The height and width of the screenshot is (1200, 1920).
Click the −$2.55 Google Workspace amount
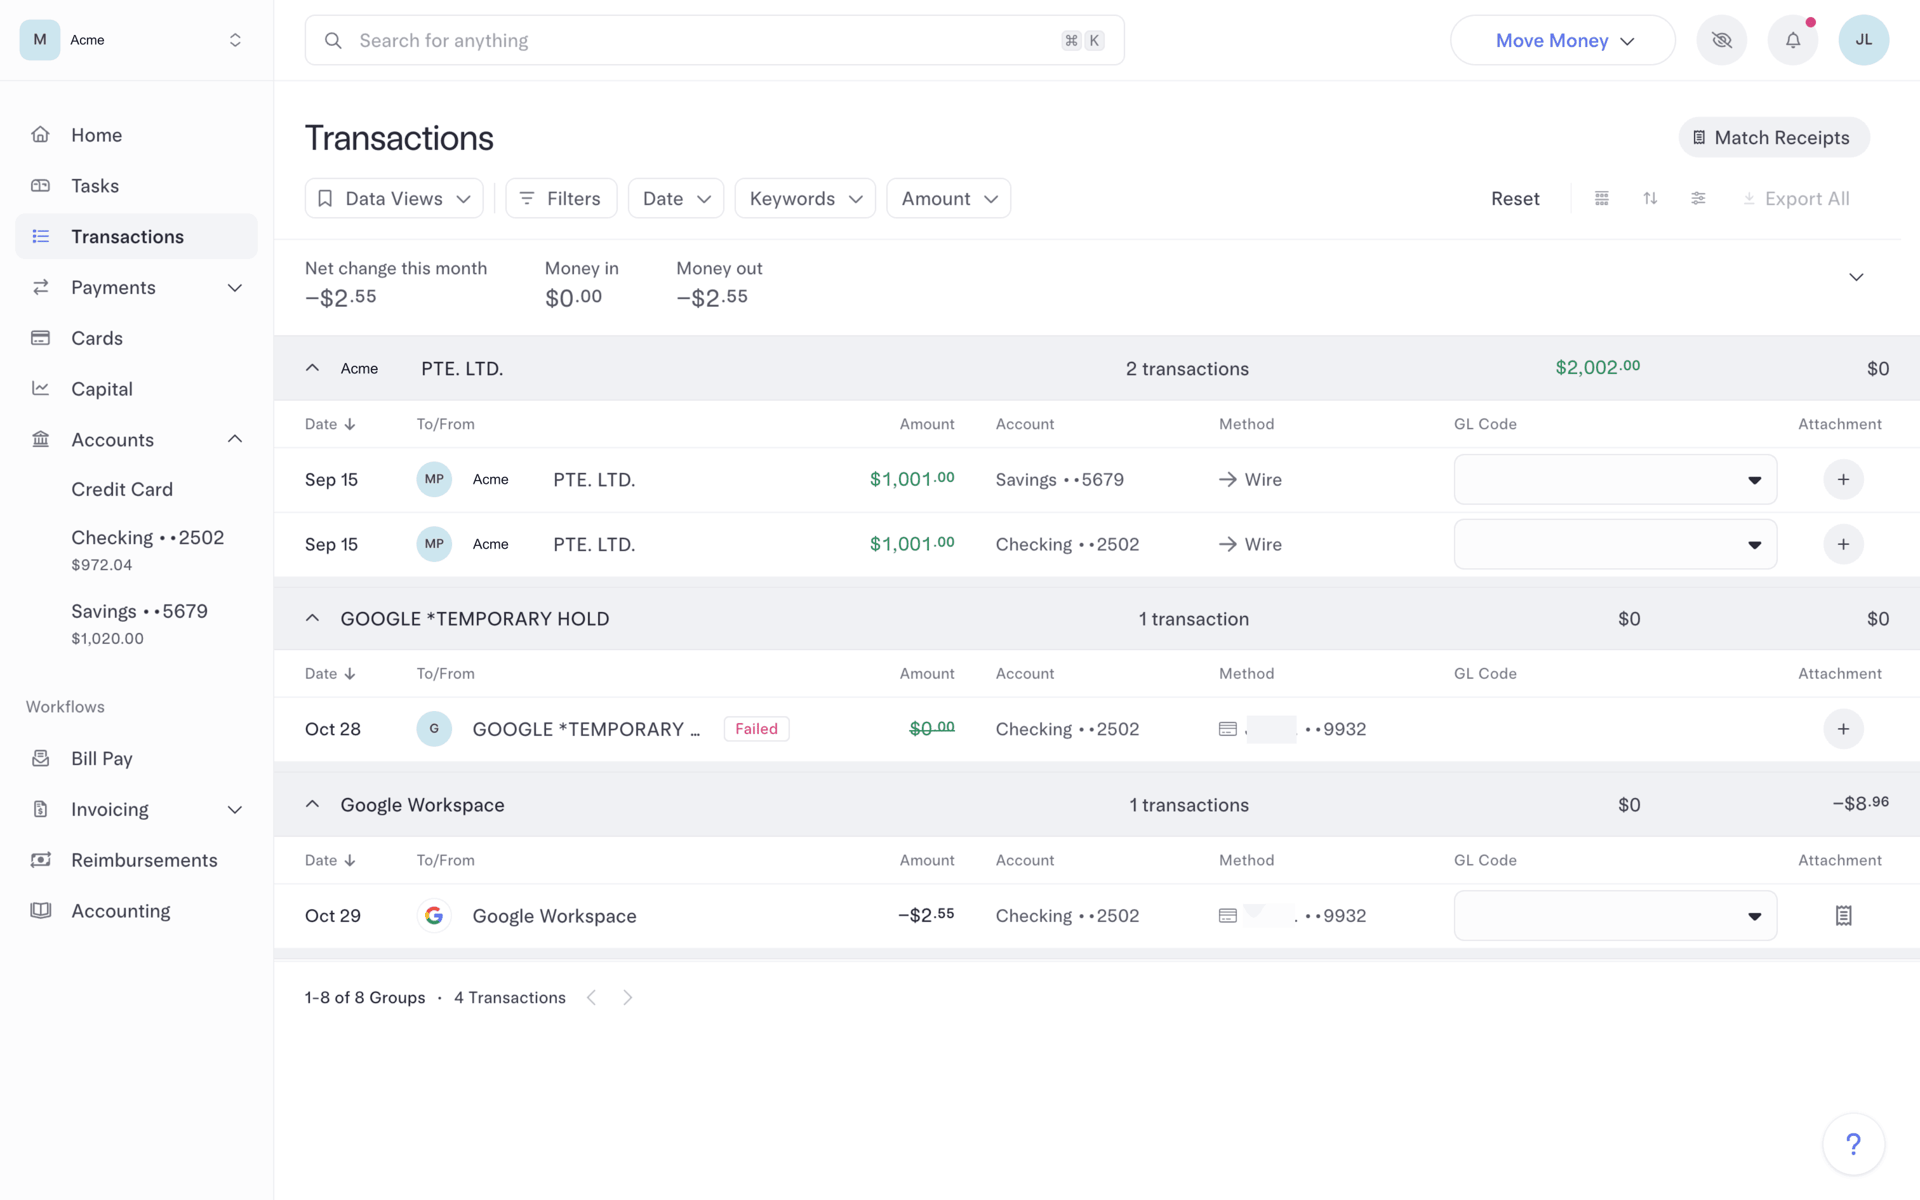pyautogui.click(x=926, y=915)
